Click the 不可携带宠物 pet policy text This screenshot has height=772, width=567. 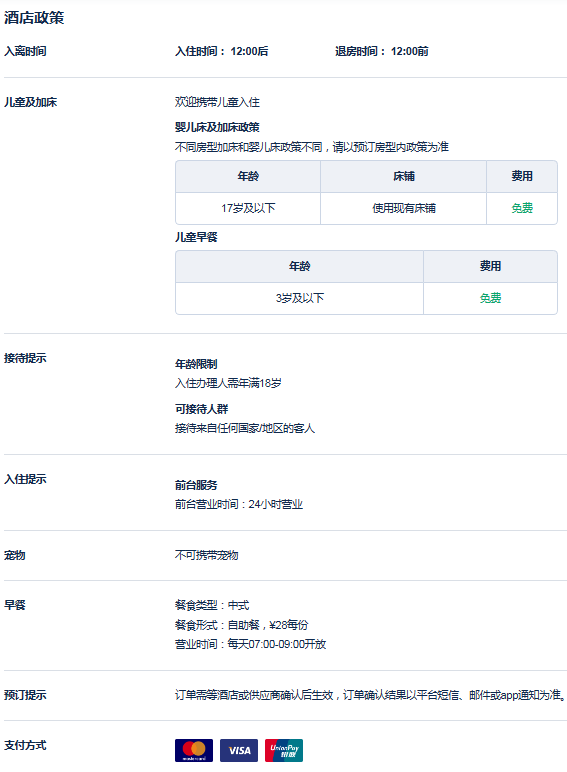206,555
